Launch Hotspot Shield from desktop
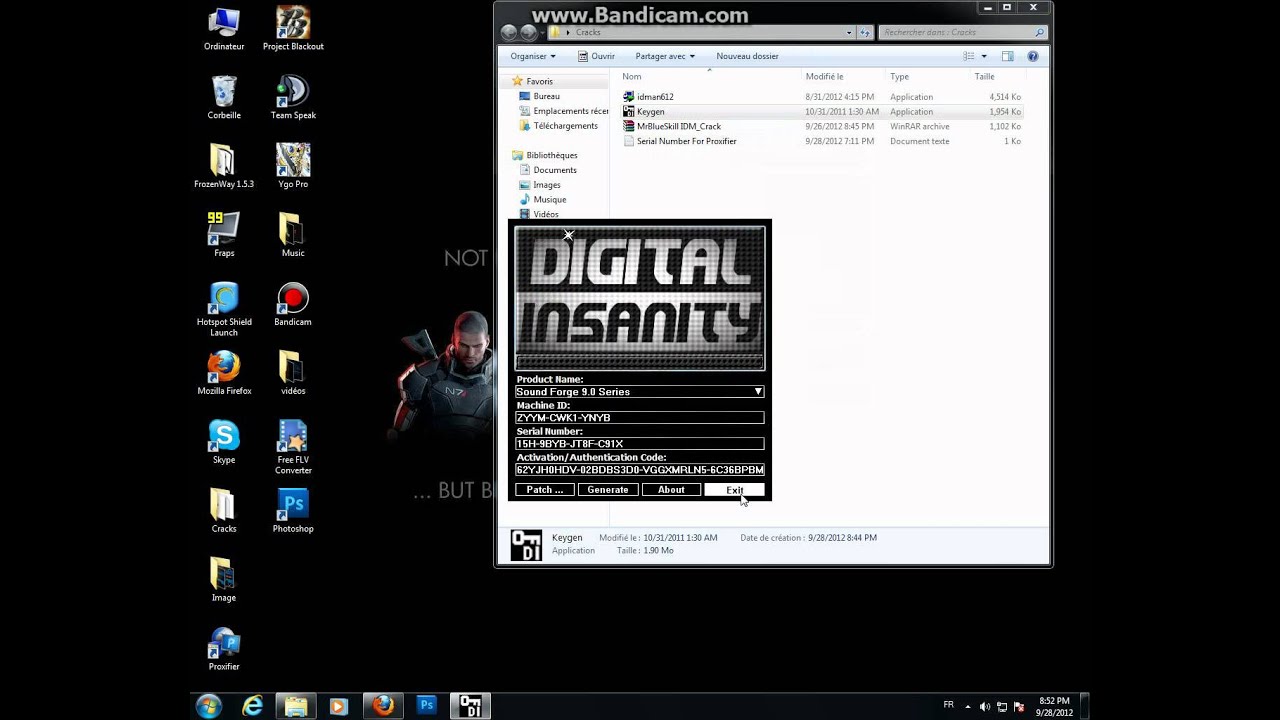Viewport: 1280px width, 720px height. point(224,310)
